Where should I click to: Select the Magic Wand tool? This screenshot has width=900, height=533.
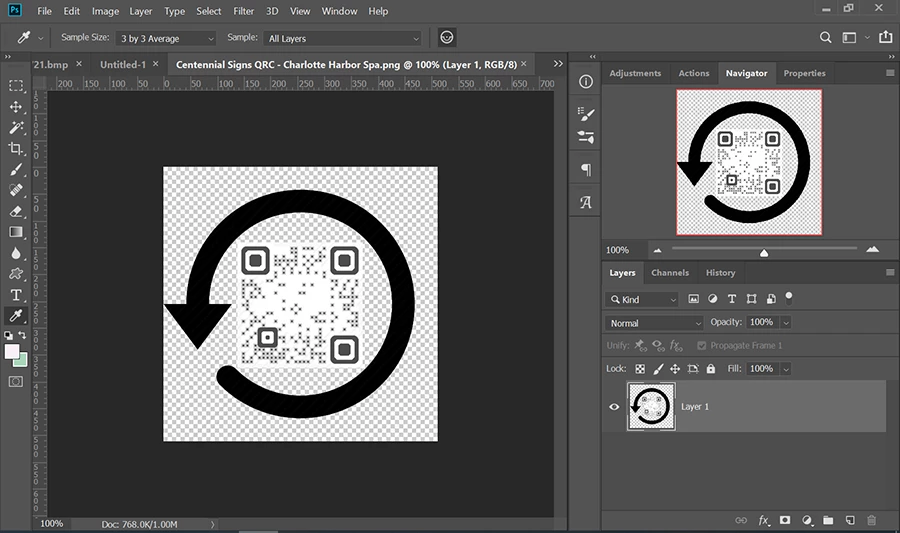(x=16, y=127)
